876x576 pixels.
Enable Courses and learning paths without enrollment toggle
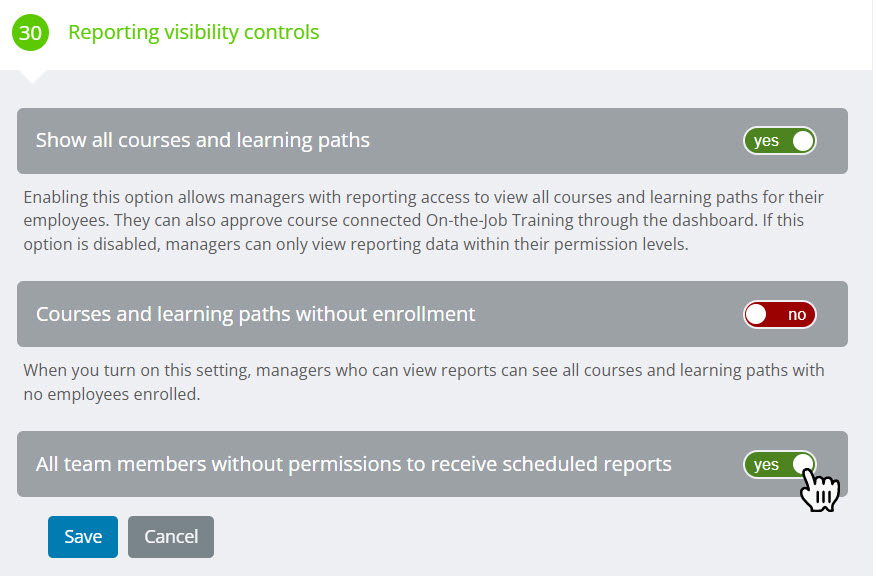click(x=779, y=315)
